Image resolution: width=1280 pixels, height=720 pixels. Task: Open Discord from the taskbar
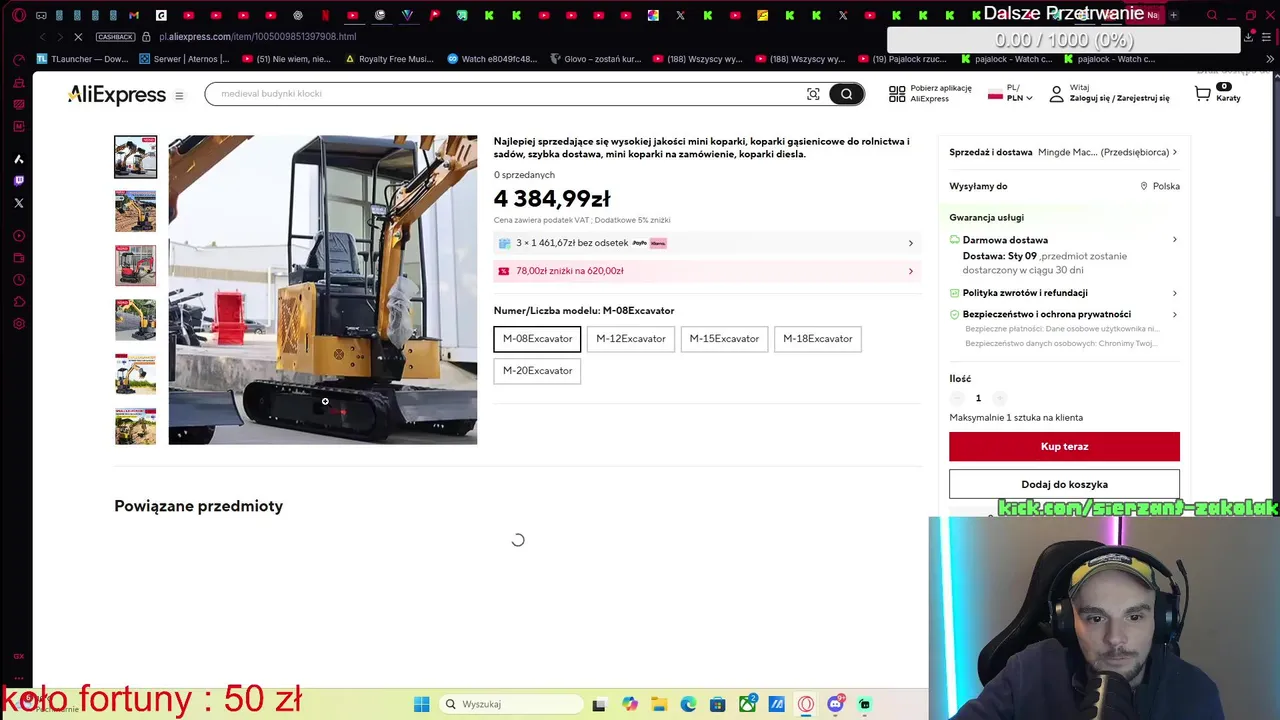coord(835,704)
